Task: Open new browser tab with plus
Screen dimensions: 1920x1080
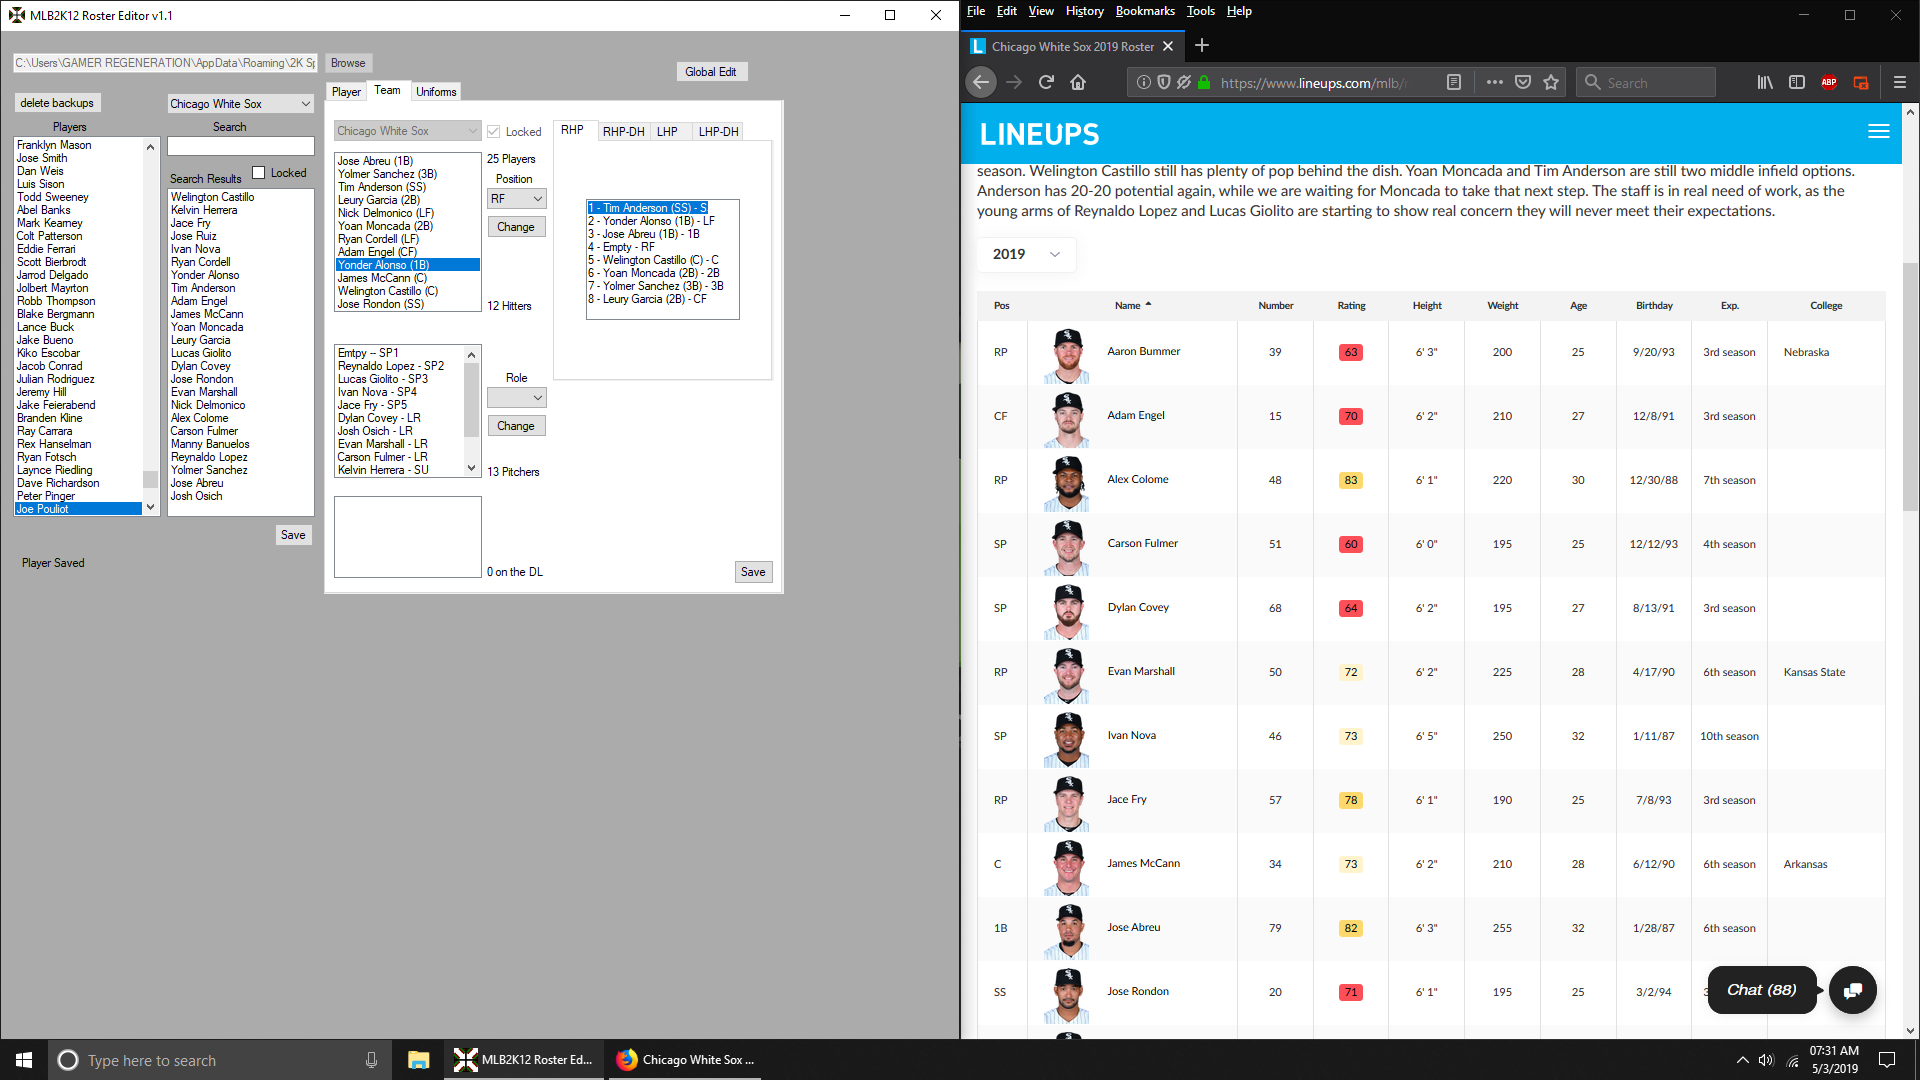Action: point(1202,46)
